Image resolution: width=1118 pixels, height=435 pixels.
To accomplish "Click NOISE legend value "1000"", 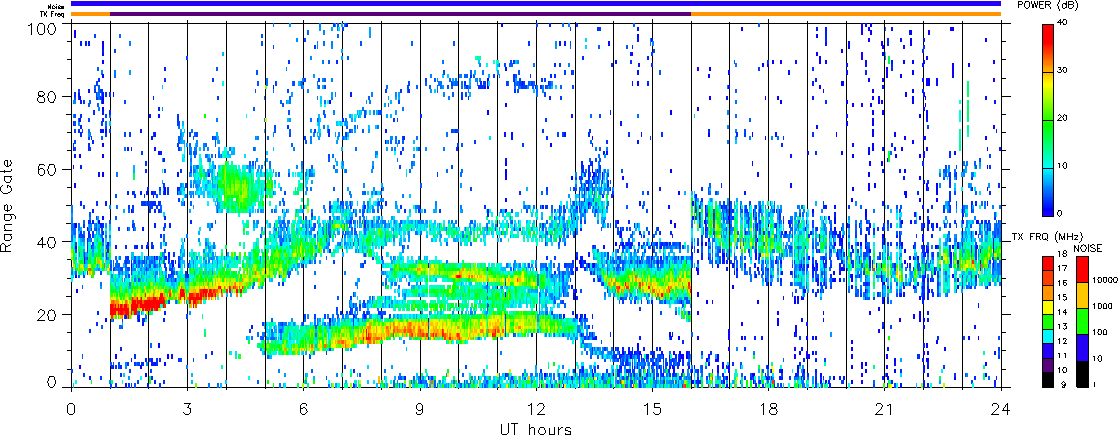I will click(1100, 307).
